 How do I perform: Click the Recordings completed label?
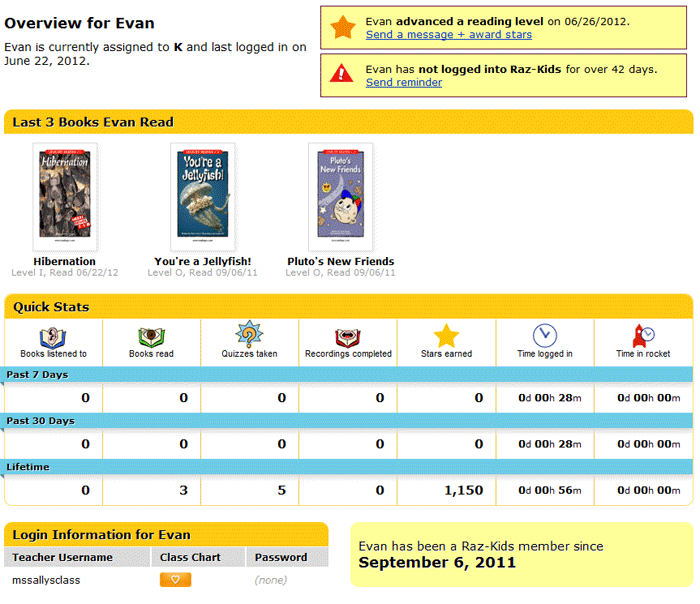pyautogui.click(x=348, y=354)
